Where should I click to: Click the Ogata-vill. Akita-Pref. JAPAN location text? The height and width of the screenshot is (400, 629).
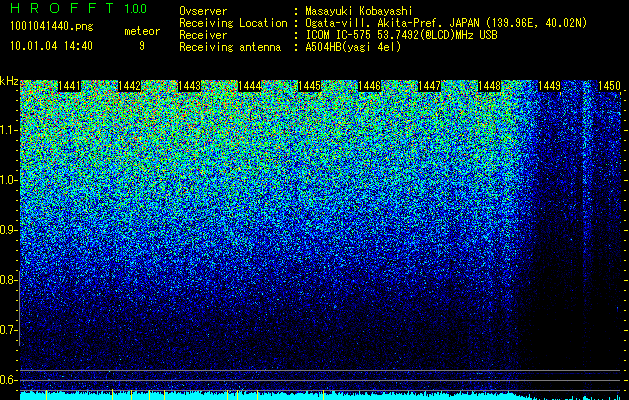coord(446,23)
